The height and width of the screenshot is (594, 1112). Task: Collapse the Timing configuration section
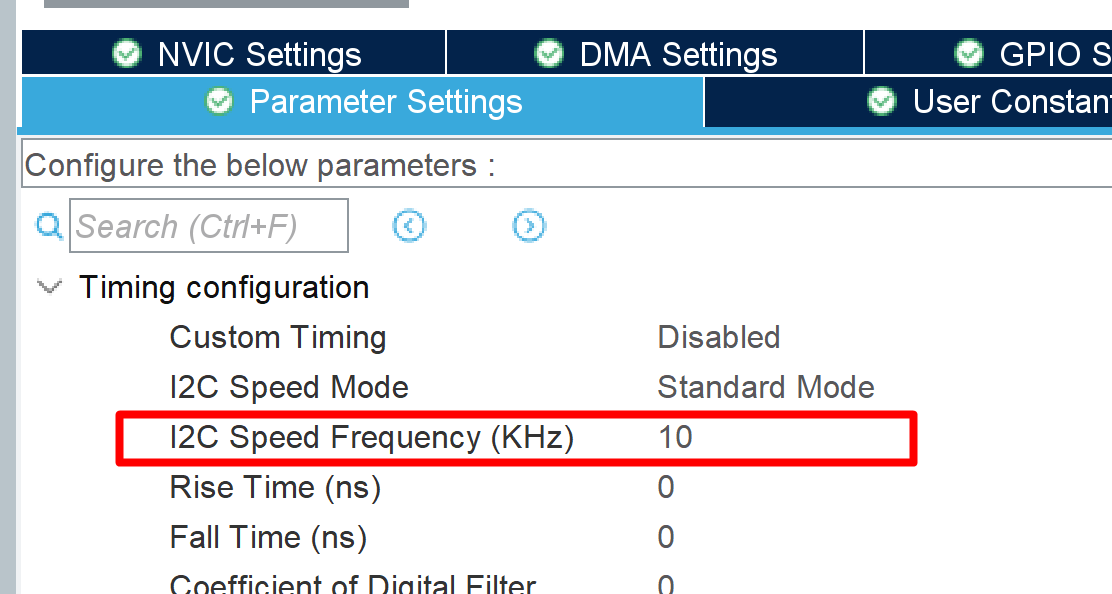coord(47,288)
